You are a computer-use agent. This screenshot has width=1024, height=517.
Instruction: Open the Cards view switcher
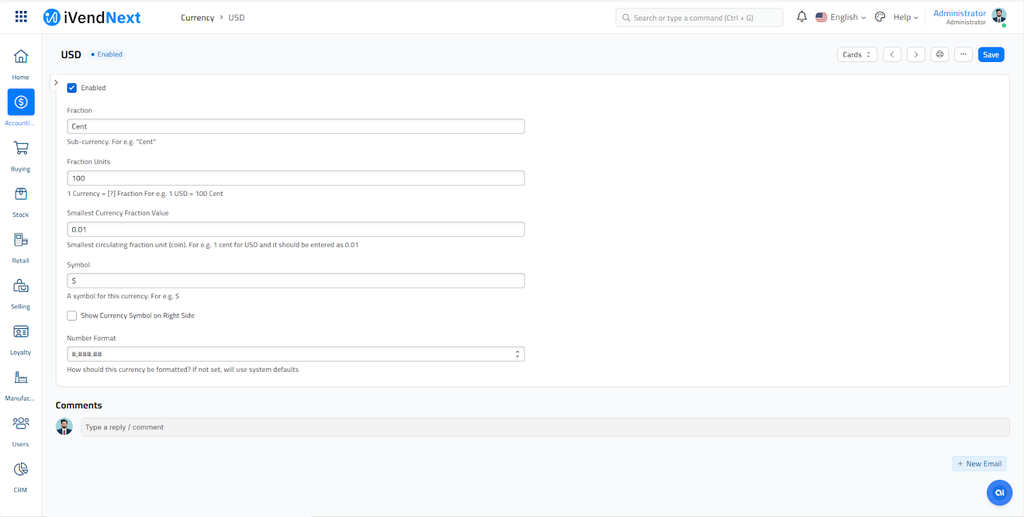(857, 55)
